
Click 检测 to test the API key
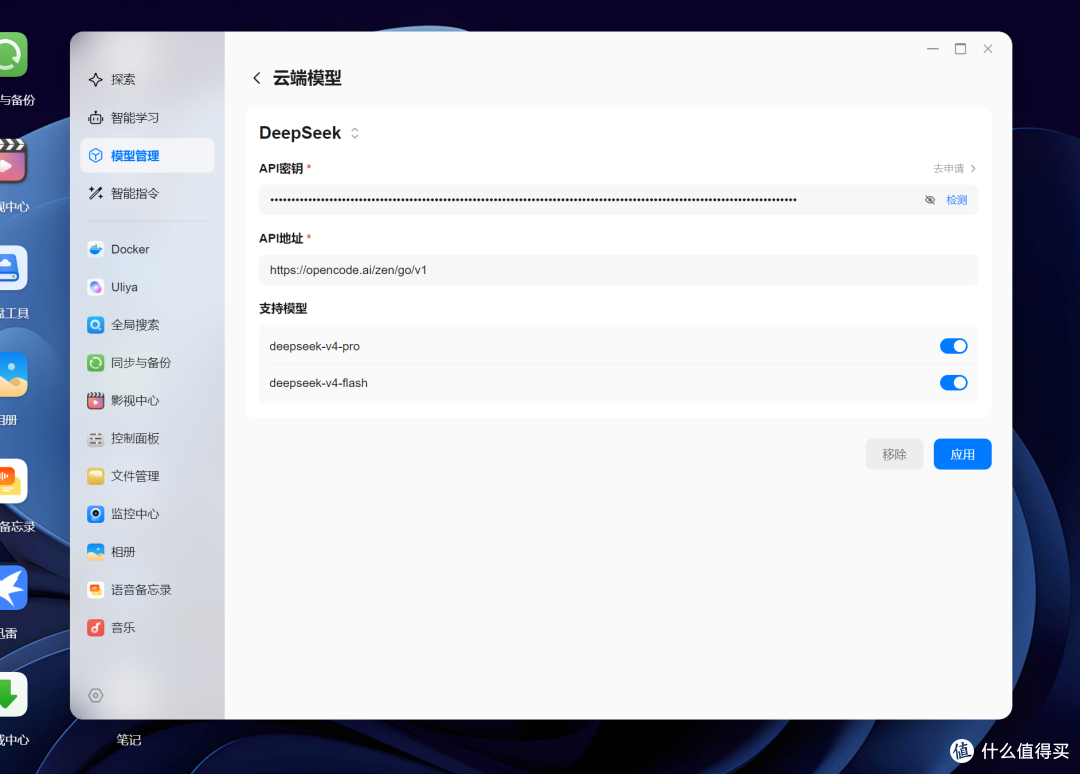[957, 200]
